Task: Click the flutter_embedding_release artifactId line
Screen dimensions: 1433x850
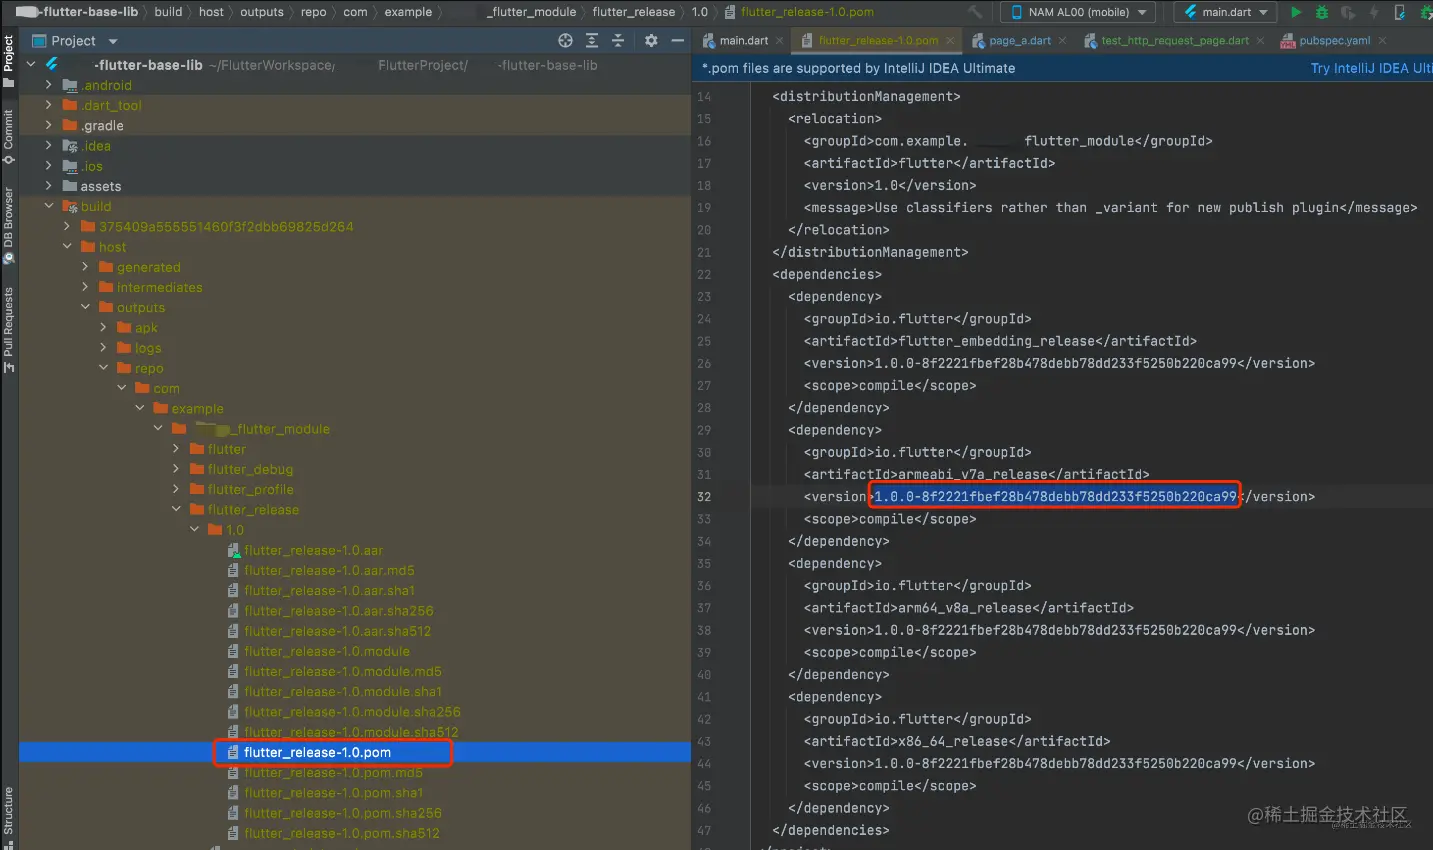Action: [1000, 341]
